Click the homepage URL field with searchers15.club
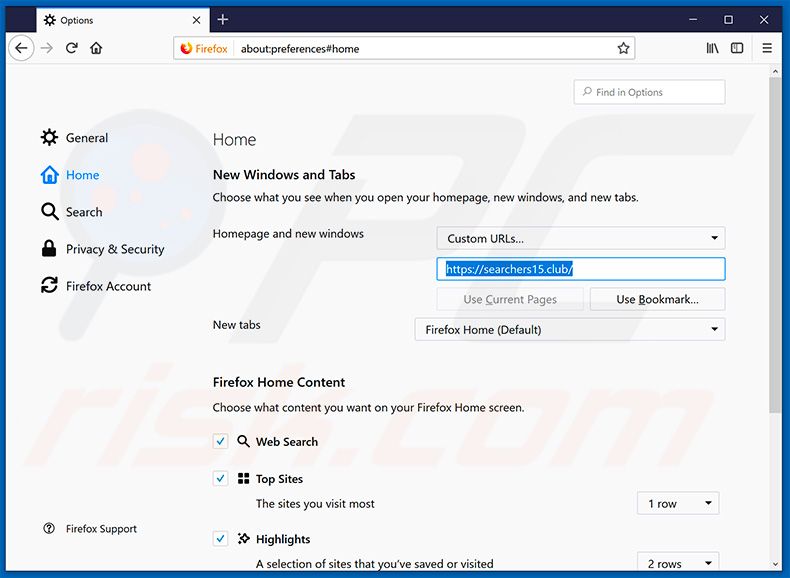 tap(581, 269)
